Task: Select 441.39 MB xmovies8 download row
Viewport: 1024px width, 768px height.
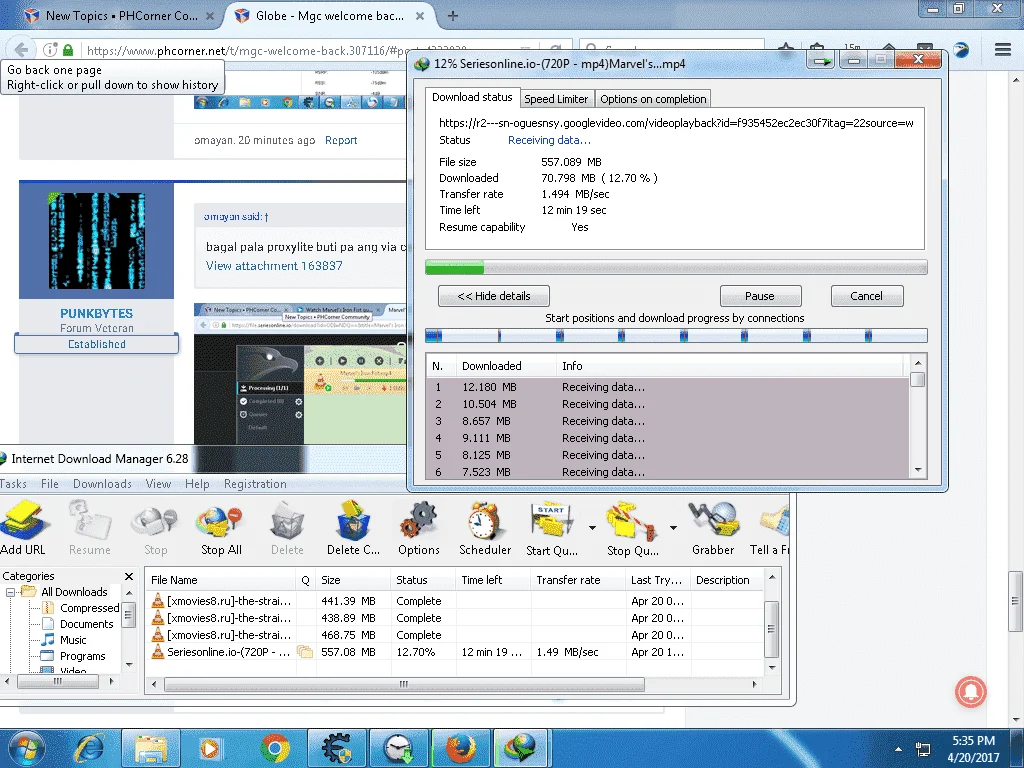Action: tap(455, 601)
